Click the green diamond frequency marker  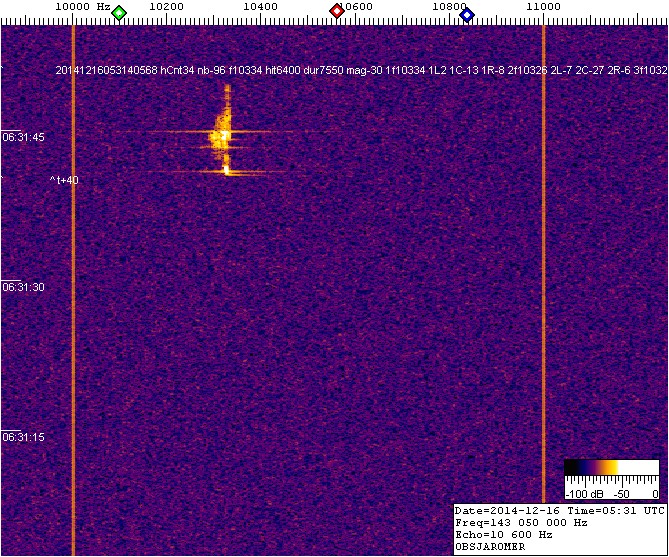coord(119,12)
